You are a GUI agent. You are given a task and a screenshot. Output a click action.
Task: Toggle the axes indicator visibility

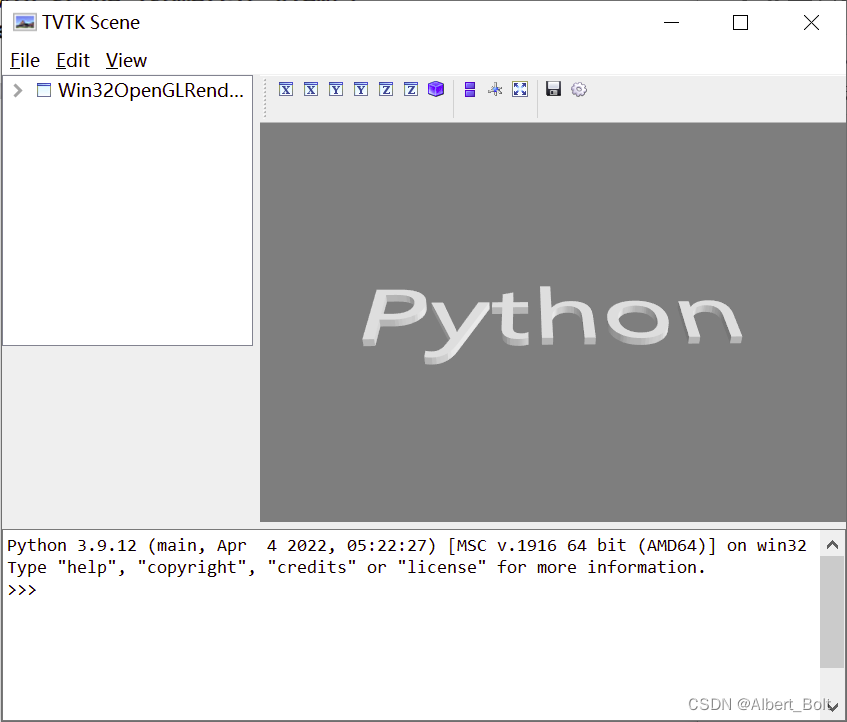[494, 89]
